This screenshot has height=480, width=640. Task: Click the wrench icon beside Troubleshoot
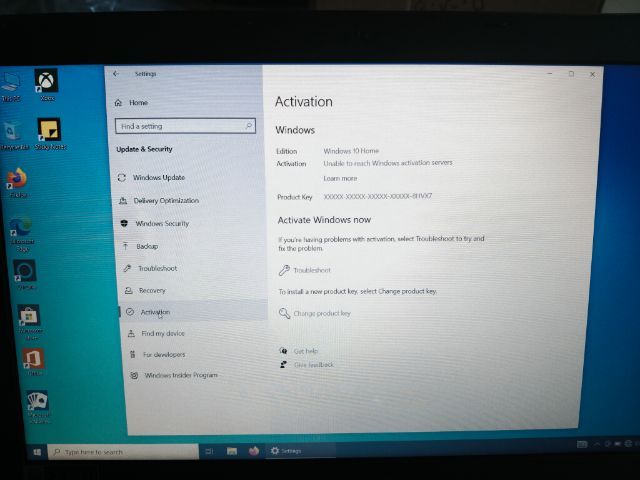coord(284,270)
